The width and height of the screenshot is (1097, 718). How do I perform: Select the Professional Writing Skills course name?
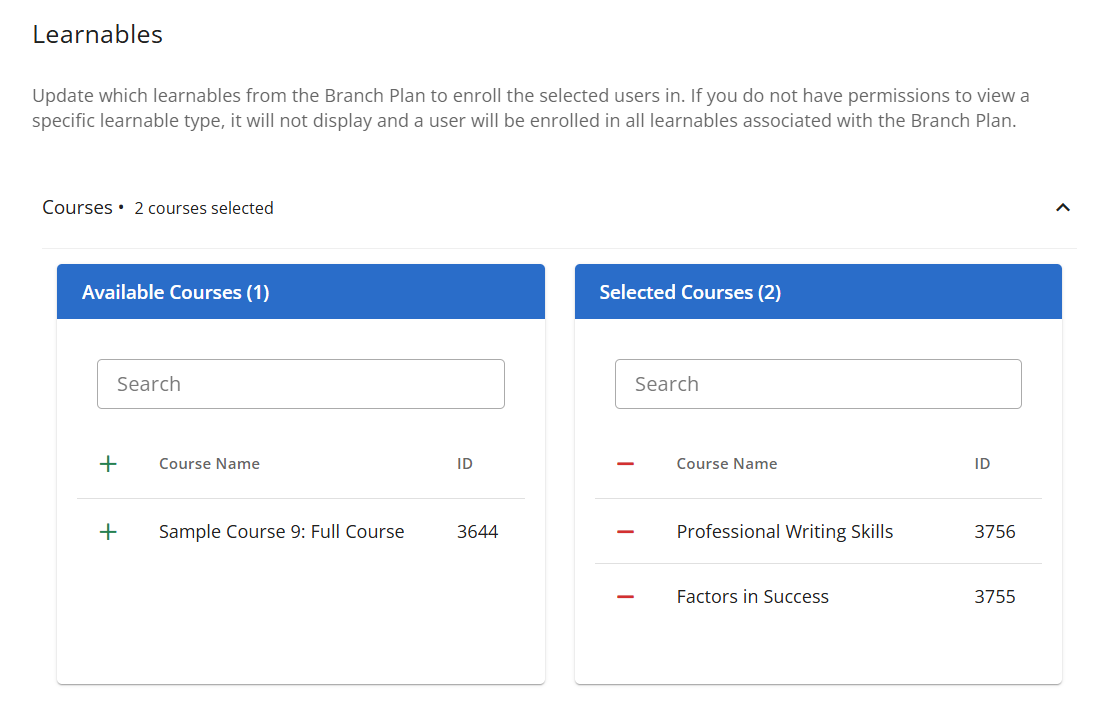(785, 532)
